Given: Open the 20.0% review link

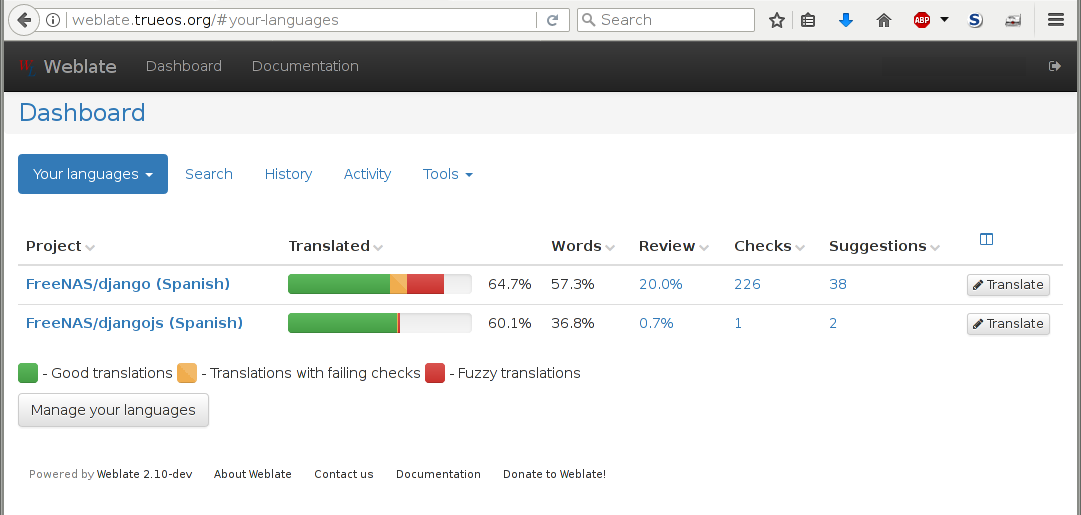Looking at the screenshot, I should pos(660,284).
